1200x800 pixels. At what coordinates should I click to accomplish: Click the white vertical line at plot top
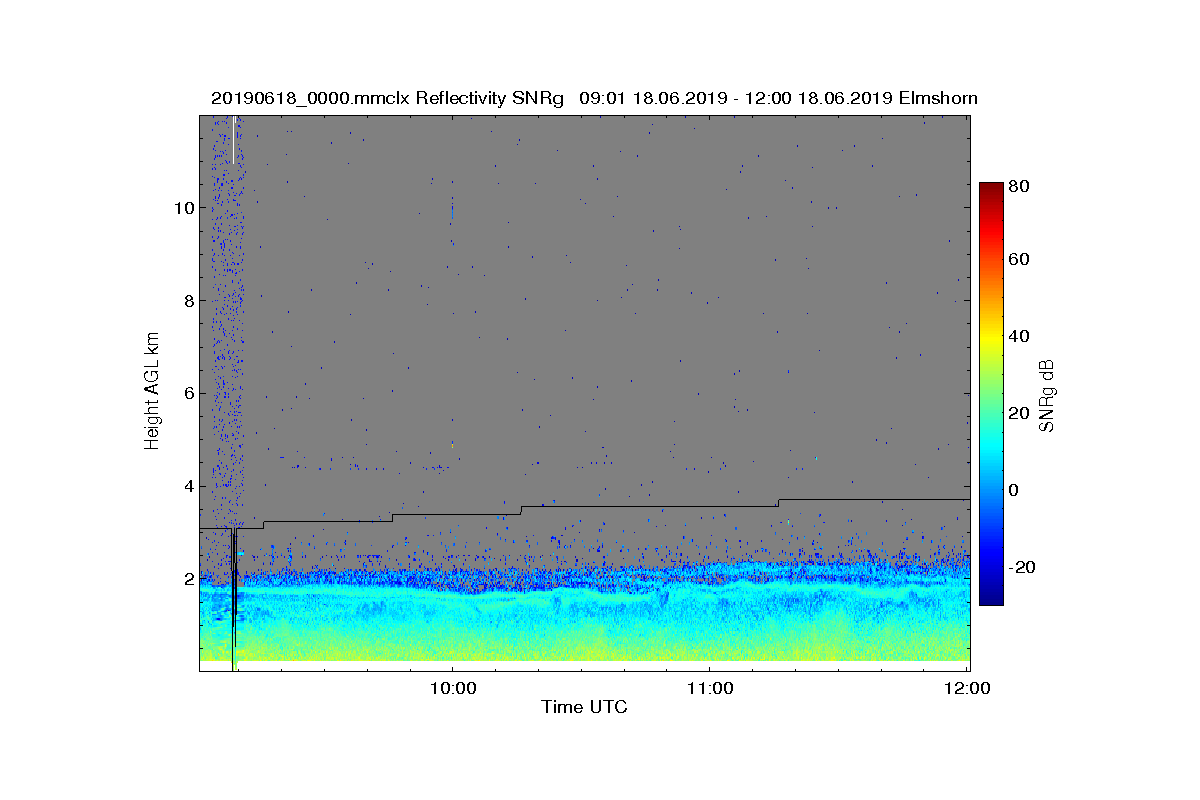pos(233,139)
